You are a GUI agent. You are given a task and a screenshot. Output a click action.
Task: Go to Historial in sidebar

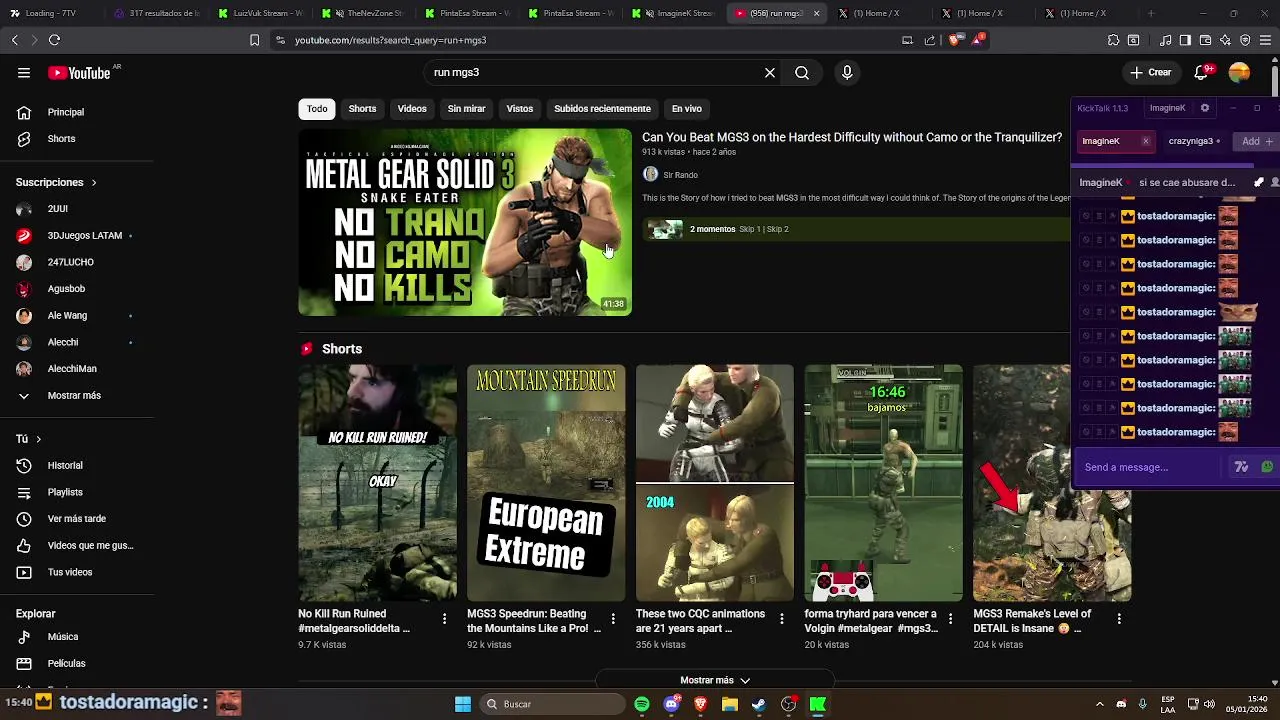[x=65, y=465]
